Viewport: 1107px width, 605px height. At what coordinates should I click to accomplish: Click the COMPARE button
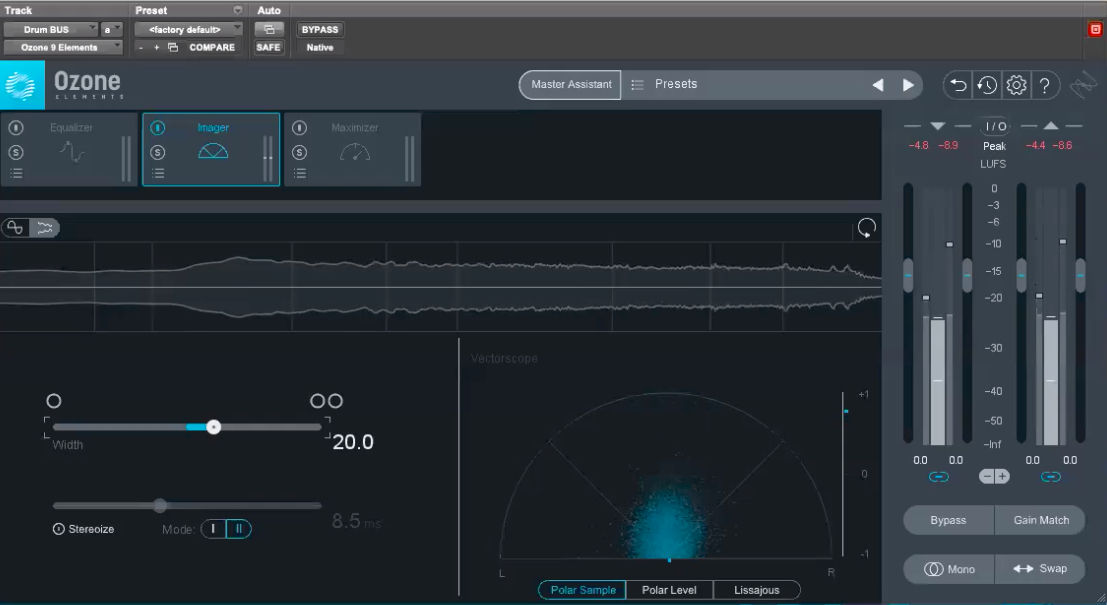click(212, 47)
